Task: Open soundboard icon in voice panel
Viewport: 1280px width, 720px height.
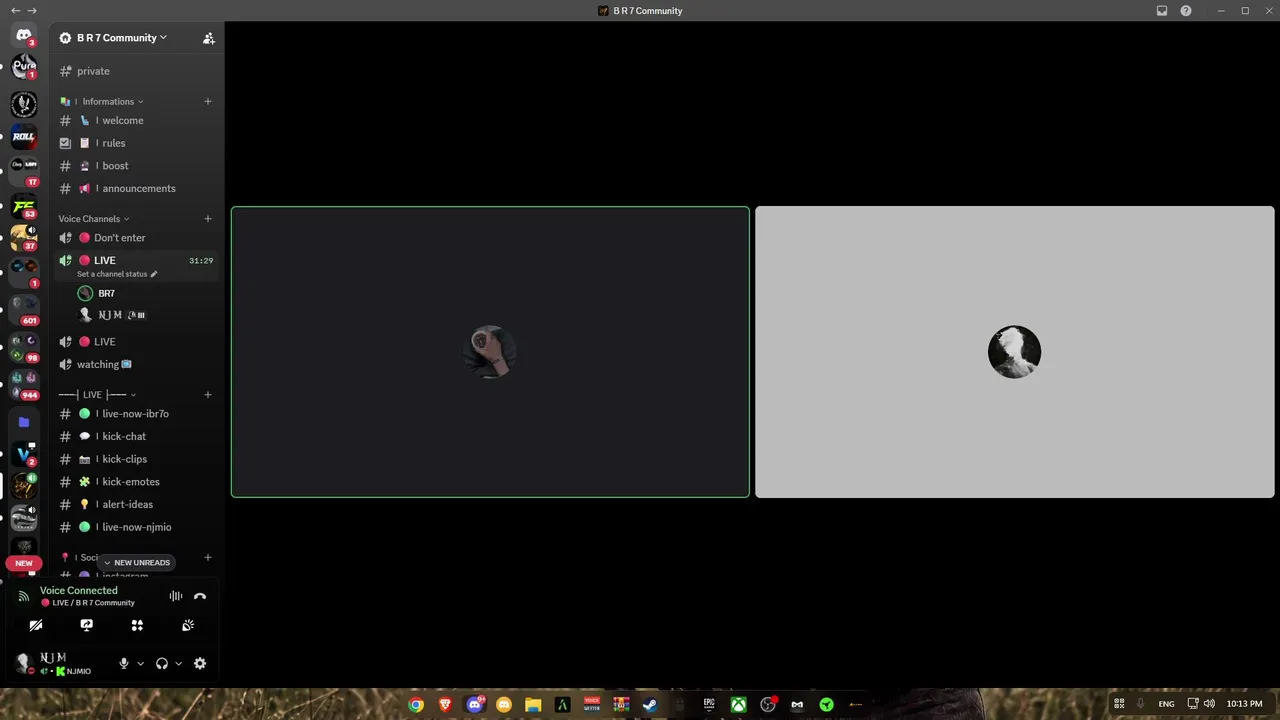Action: tap(188, 625)
